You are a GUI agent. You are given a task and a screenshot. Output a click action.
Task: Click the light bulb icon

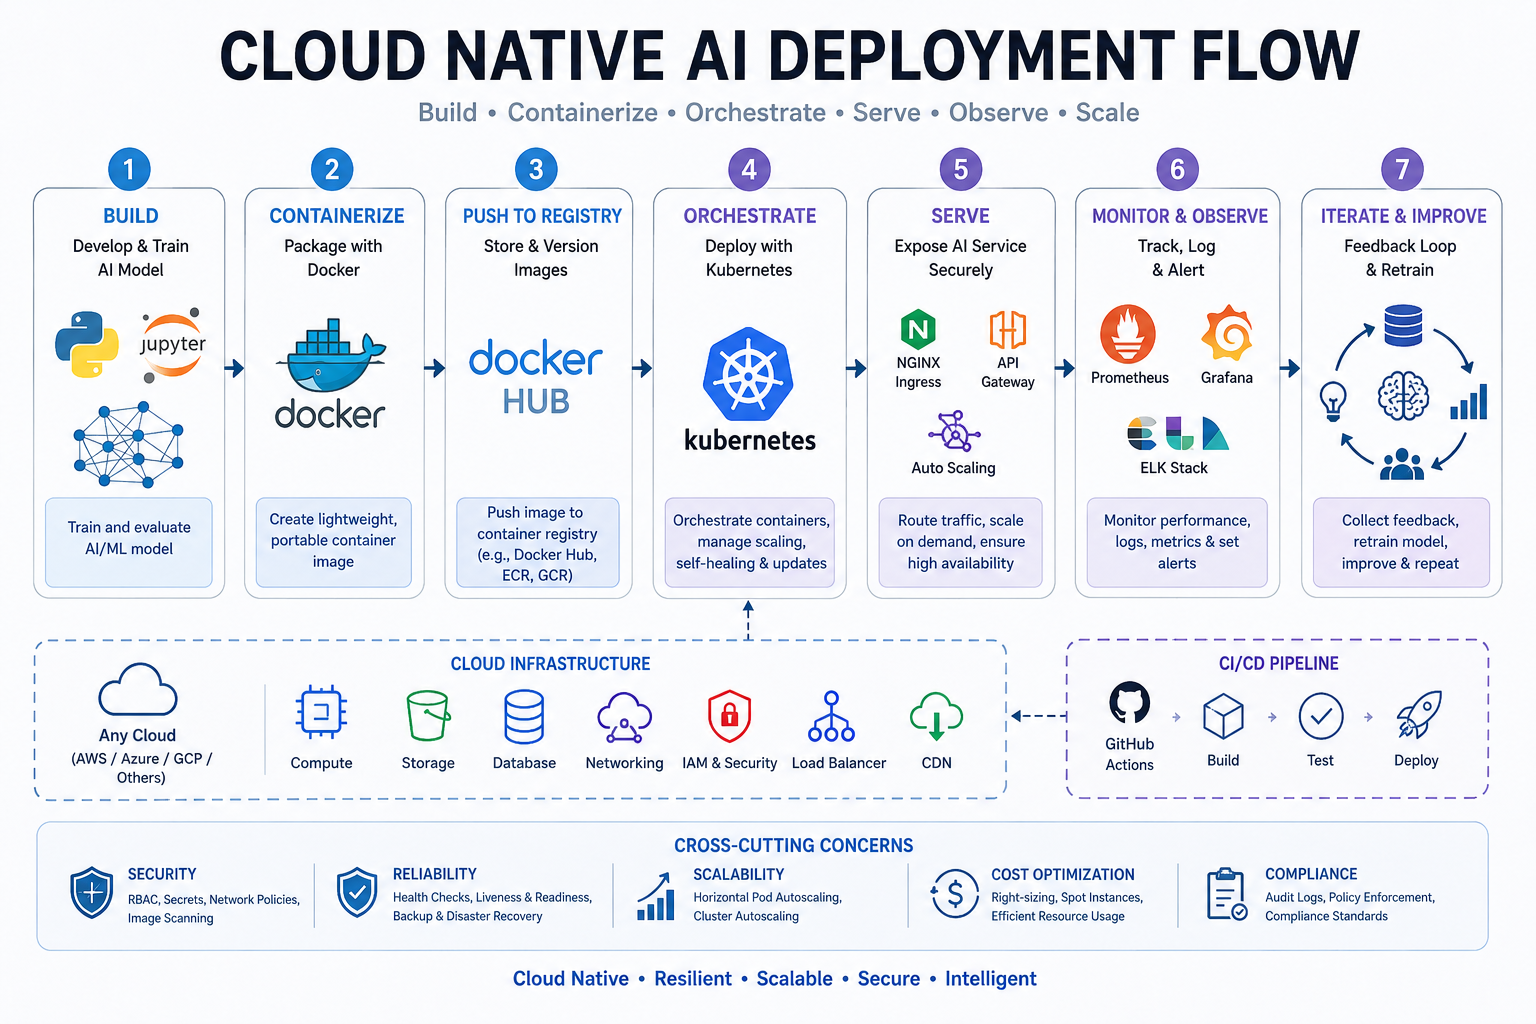tap(1333, 401)
